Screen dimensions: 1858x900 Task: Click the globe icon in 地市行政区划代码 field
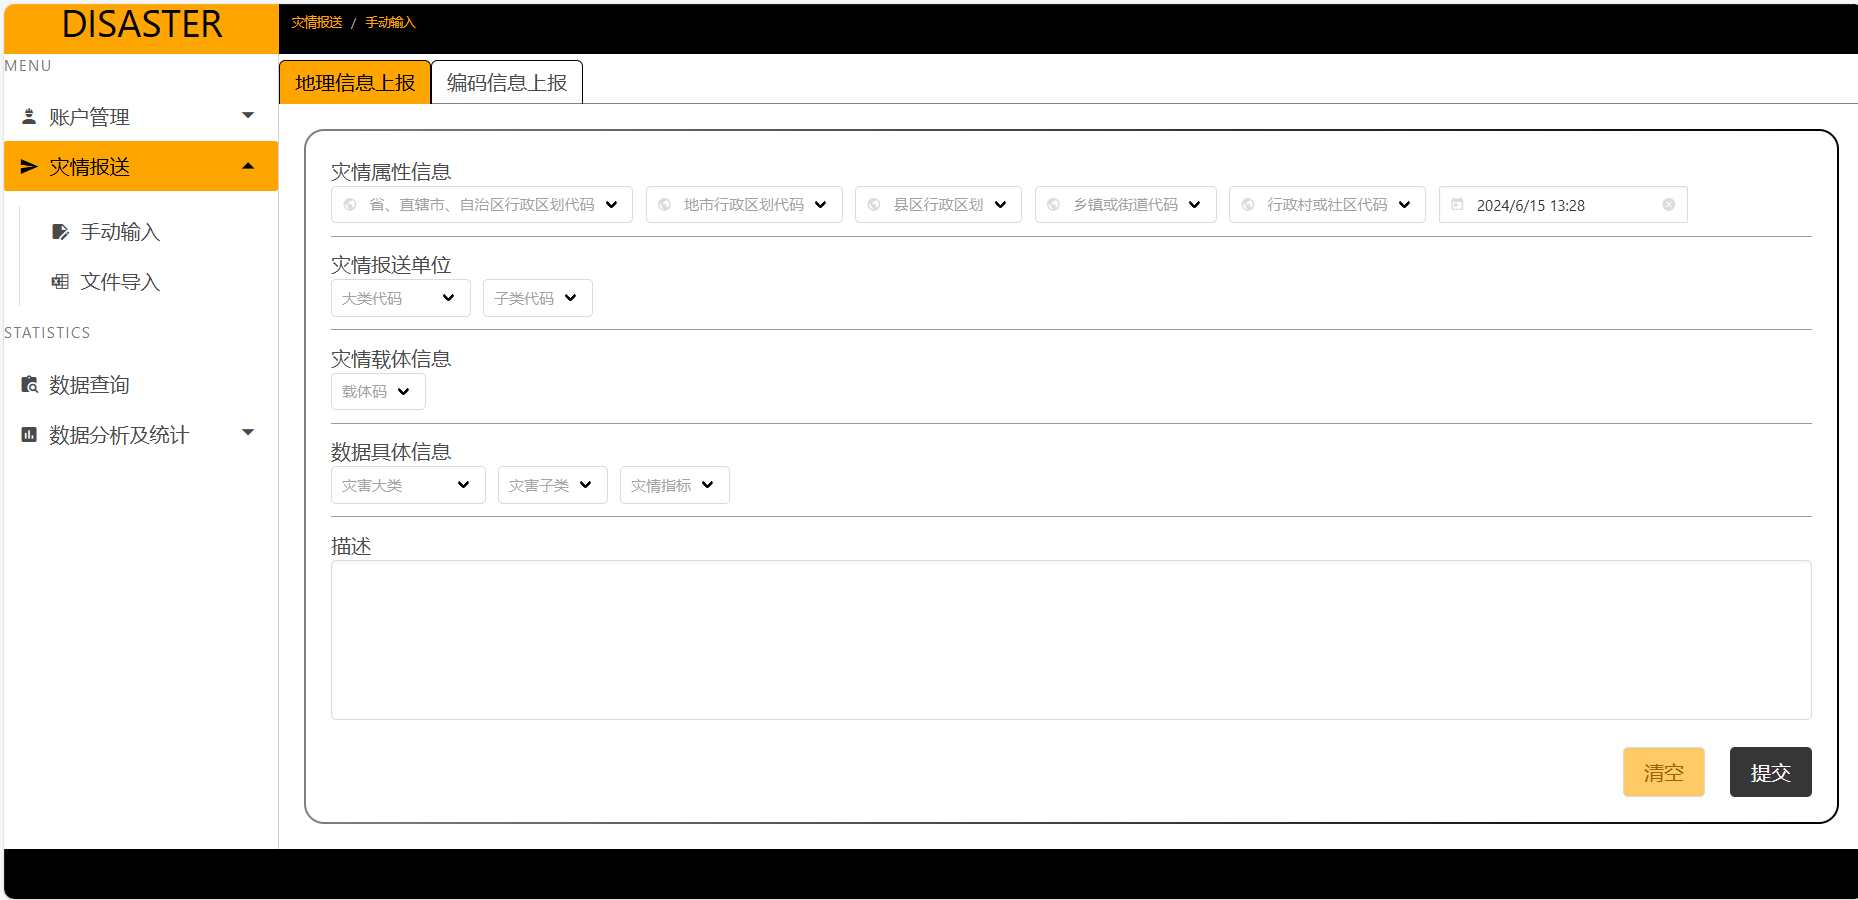coord(665,205)
